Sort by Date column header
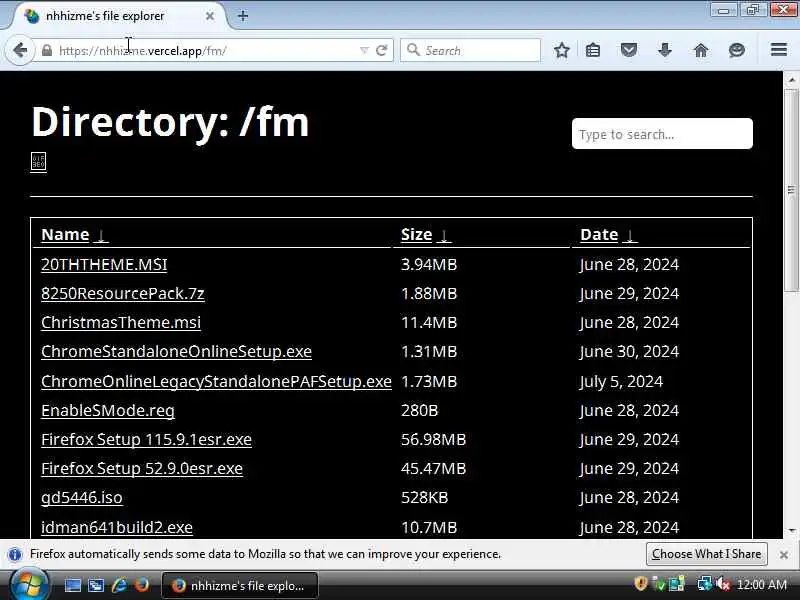 [x=608, y=234]
